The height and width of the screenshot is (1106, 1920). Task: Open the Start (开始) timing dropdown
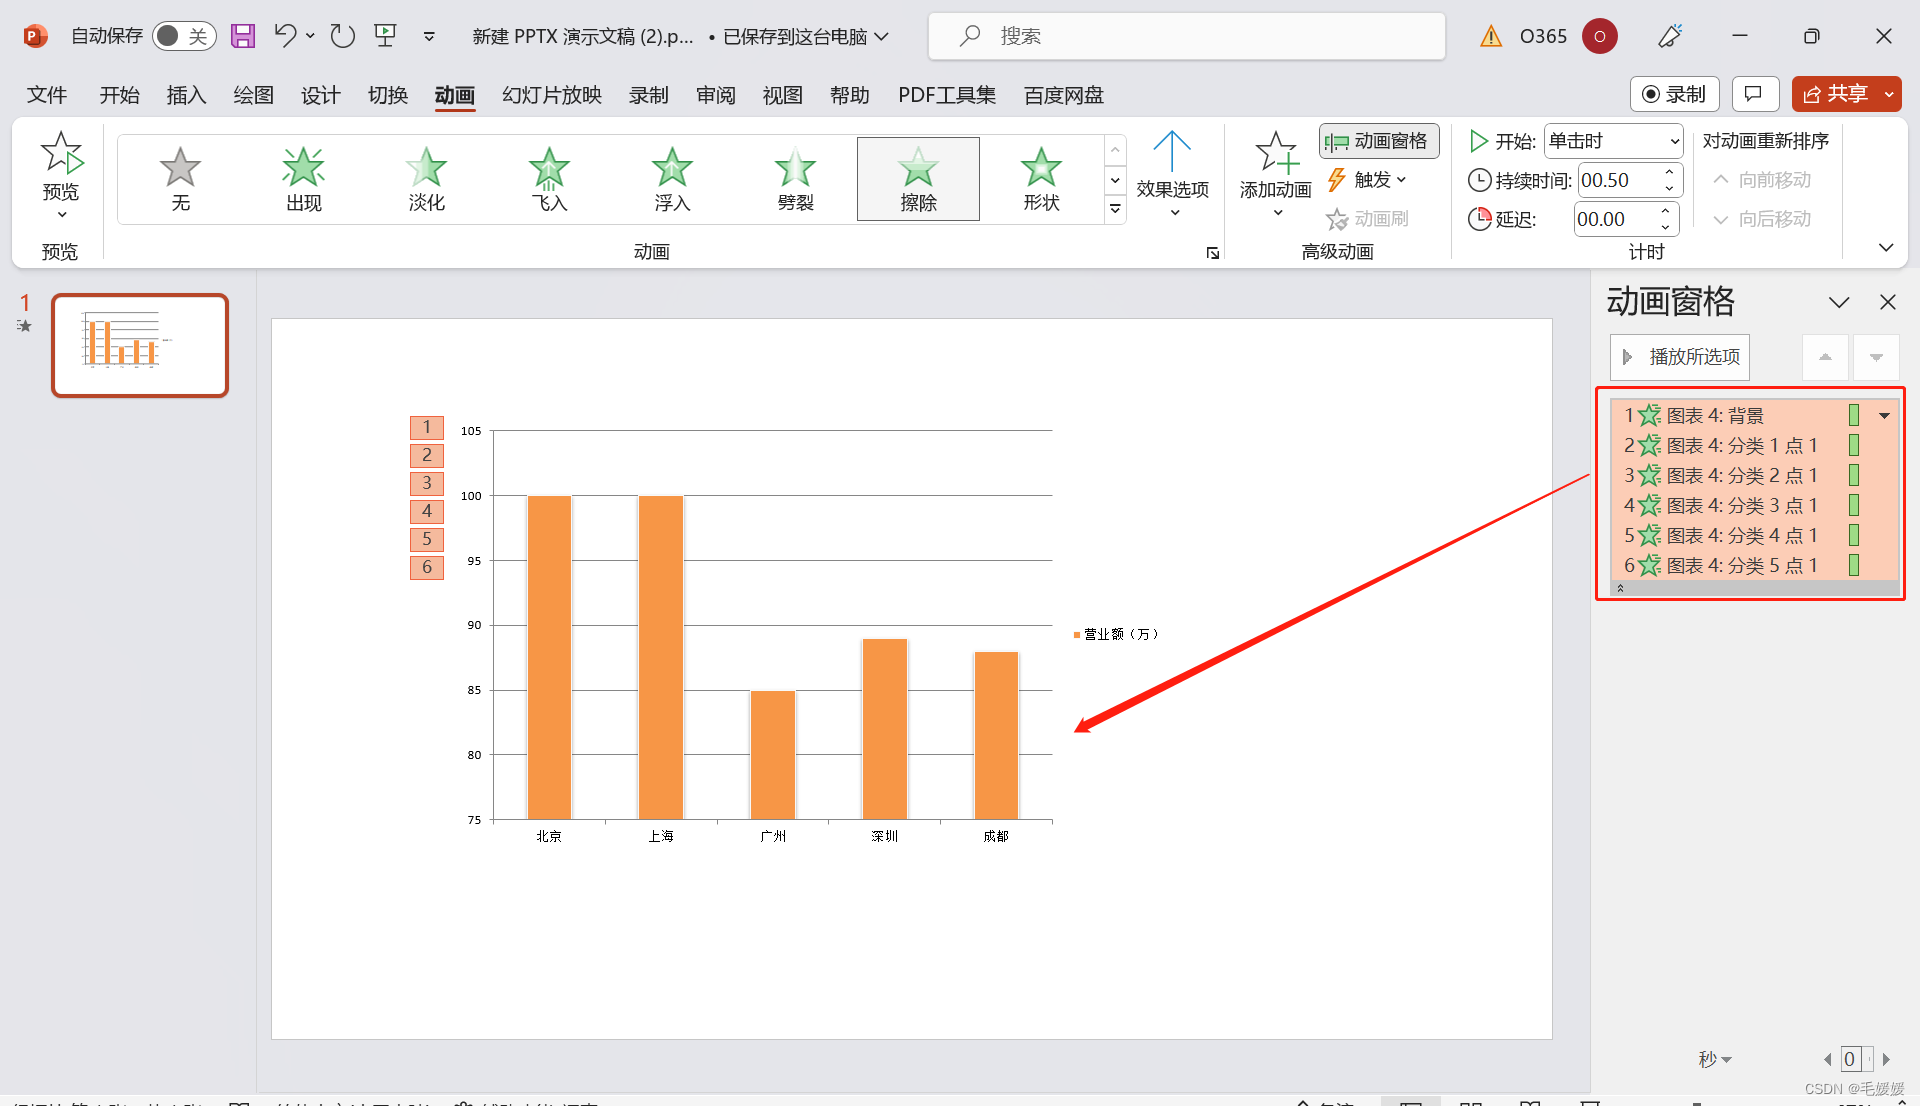pyautogui.click(x=1614, y=141)
